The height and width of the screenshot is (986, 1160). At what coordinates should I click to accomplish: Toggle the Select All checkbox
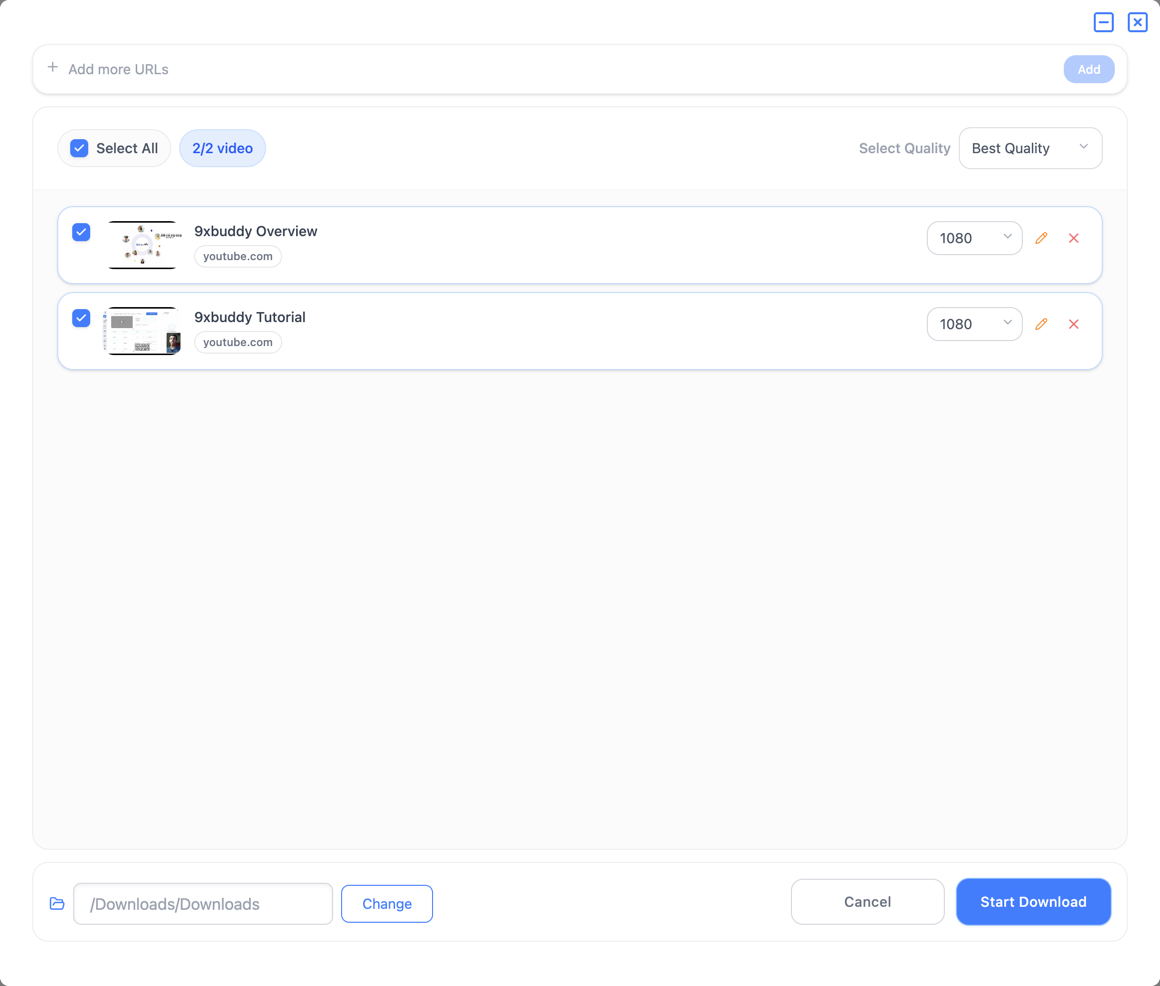(x=79, y=148)
